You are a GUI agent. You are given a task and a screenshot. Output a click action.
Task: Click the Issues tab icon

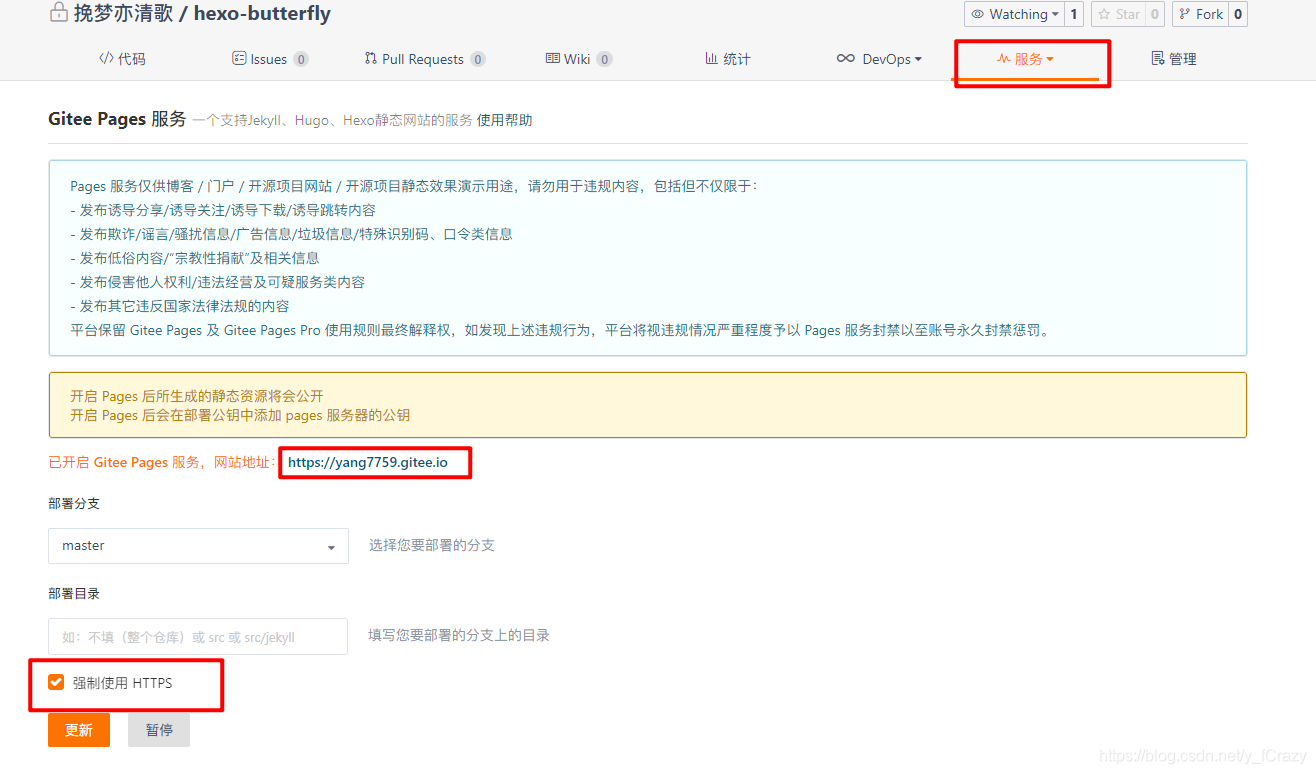point(239,58)
